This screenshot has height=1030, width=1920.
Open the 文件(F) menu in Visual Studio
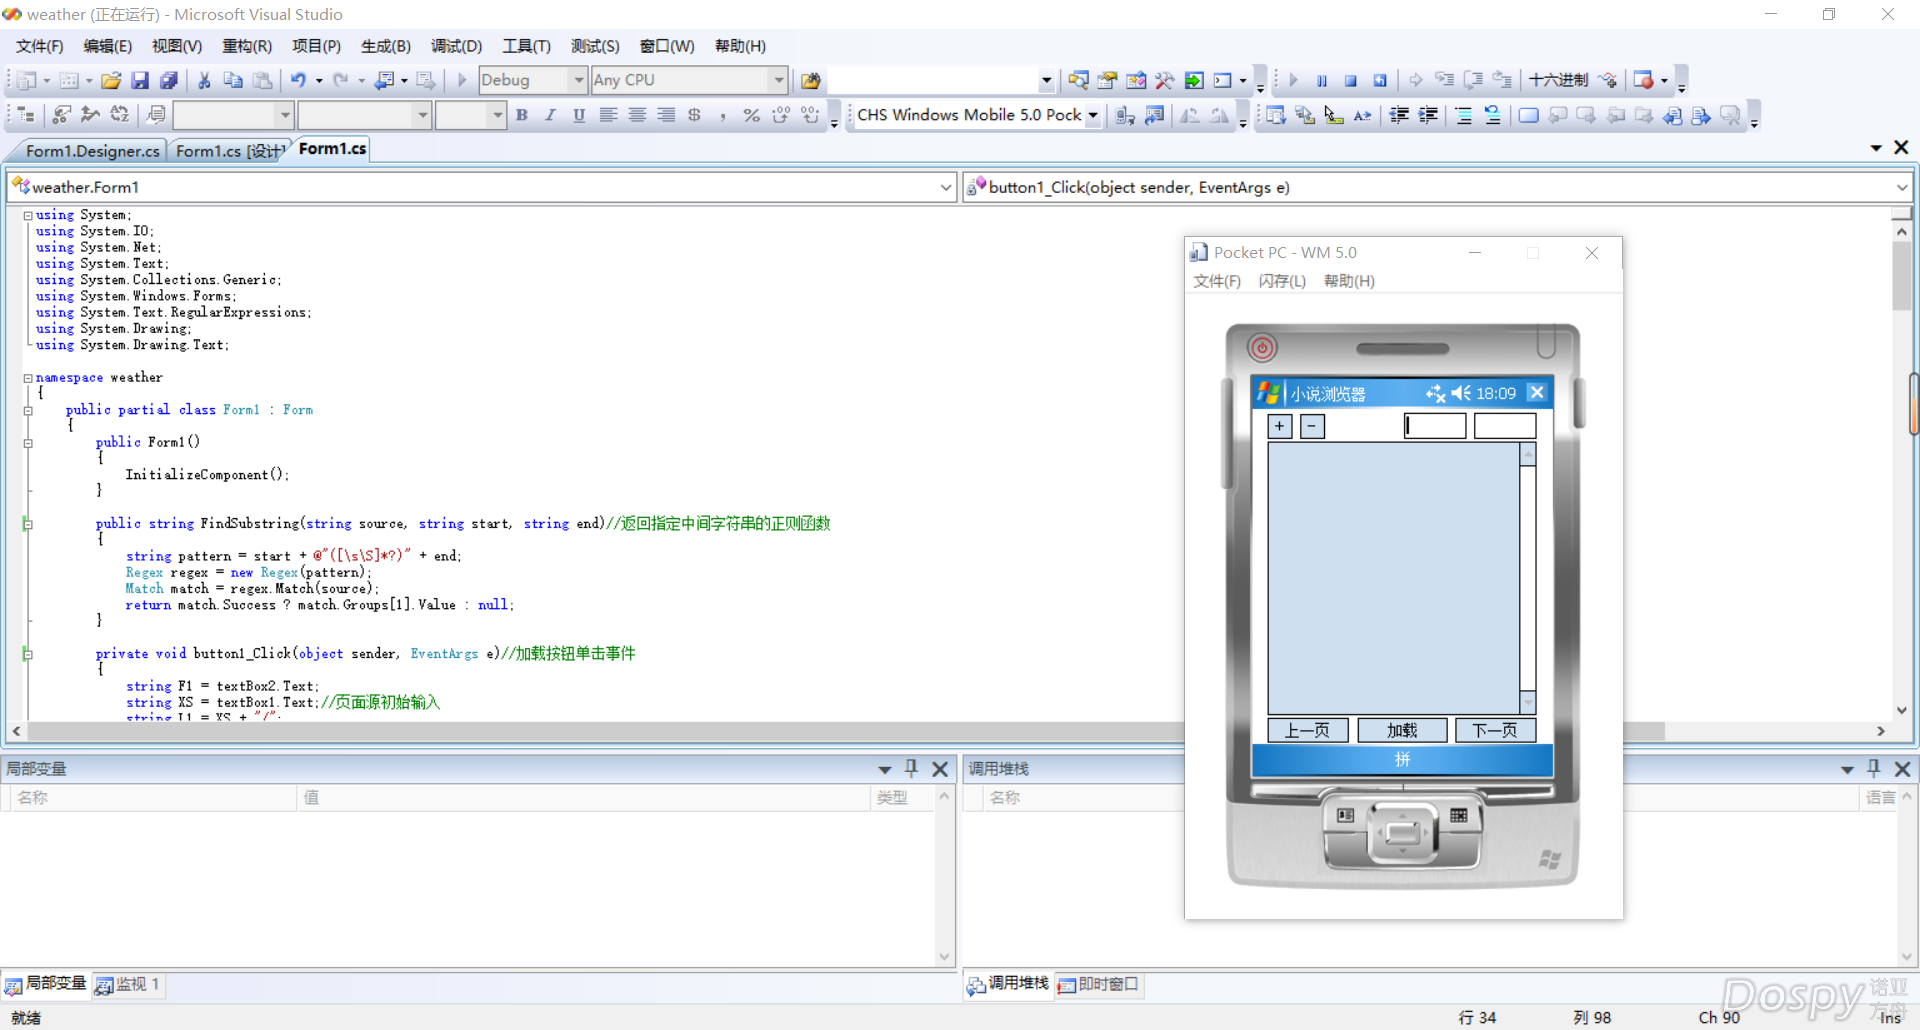[39, 46]
